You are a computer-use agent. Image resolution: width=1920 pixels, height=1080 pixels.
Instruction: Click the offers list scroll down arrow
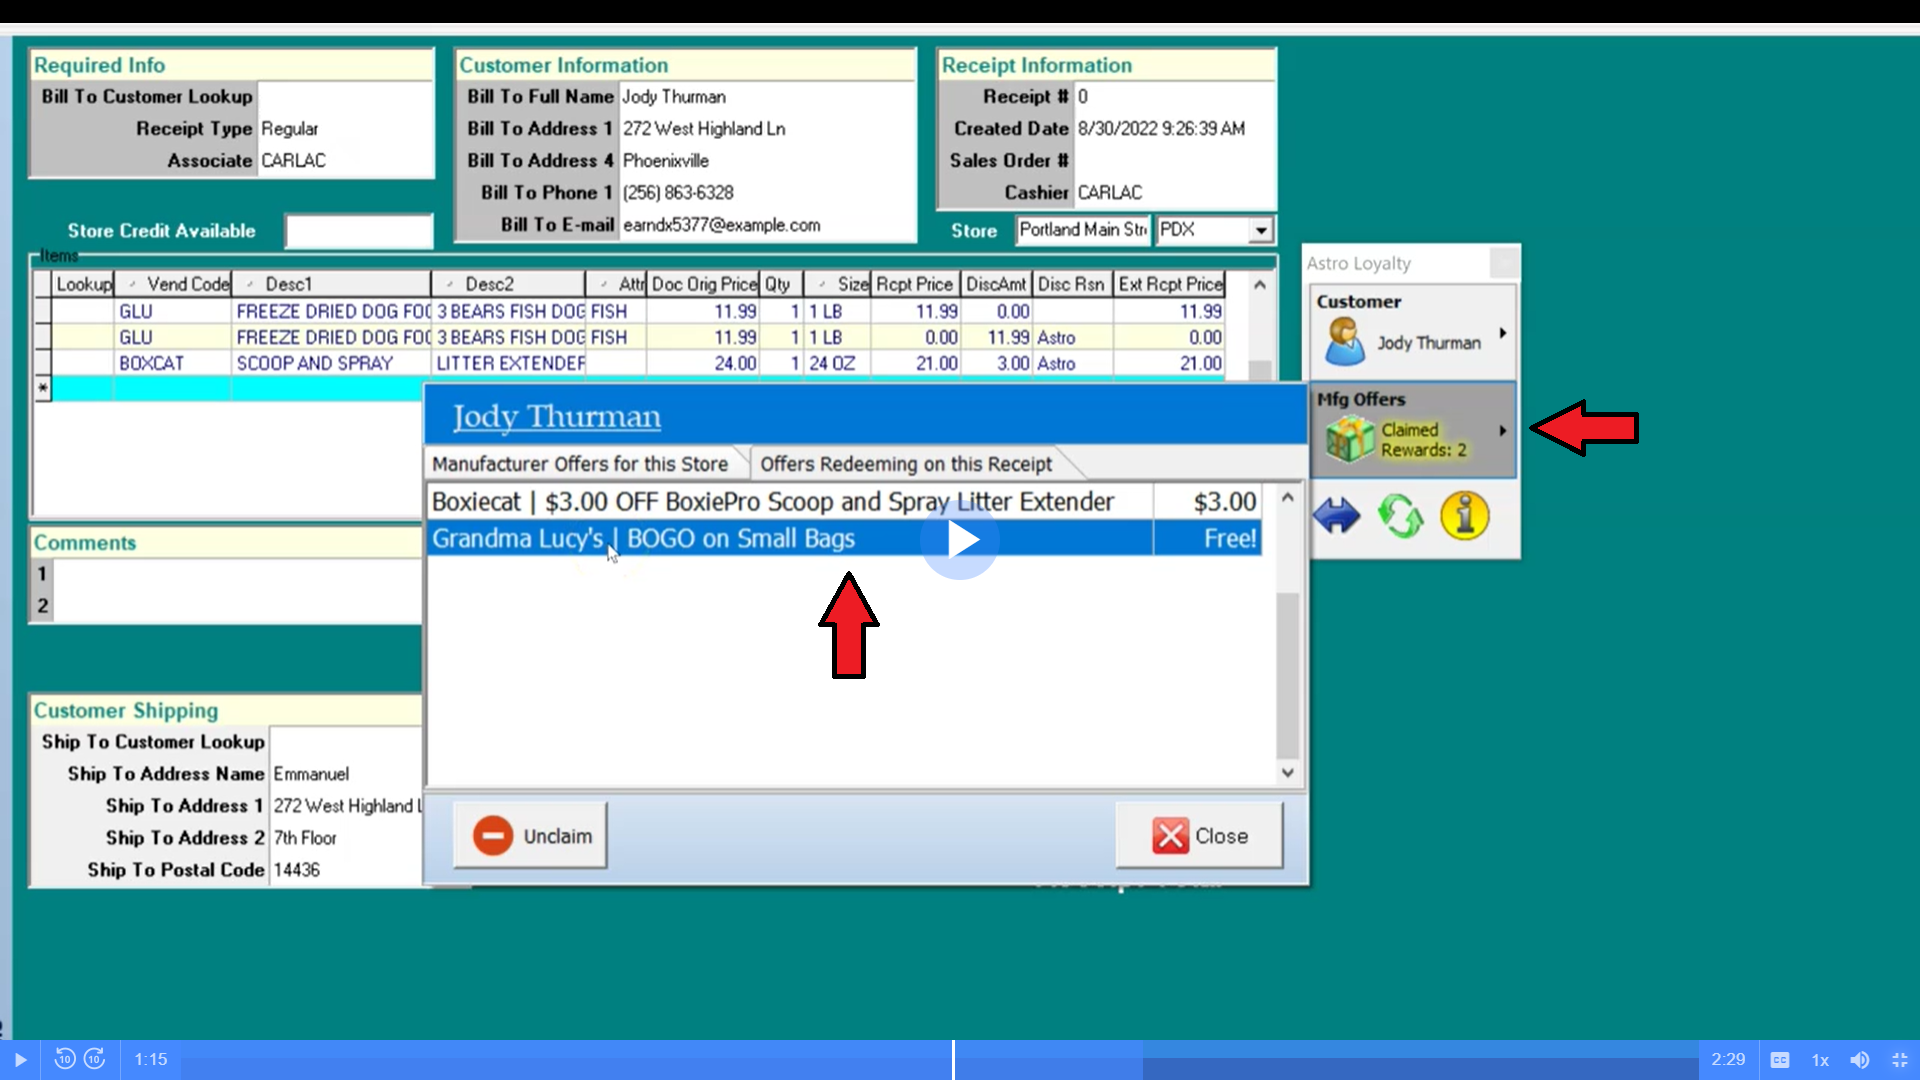[1288, 772]
